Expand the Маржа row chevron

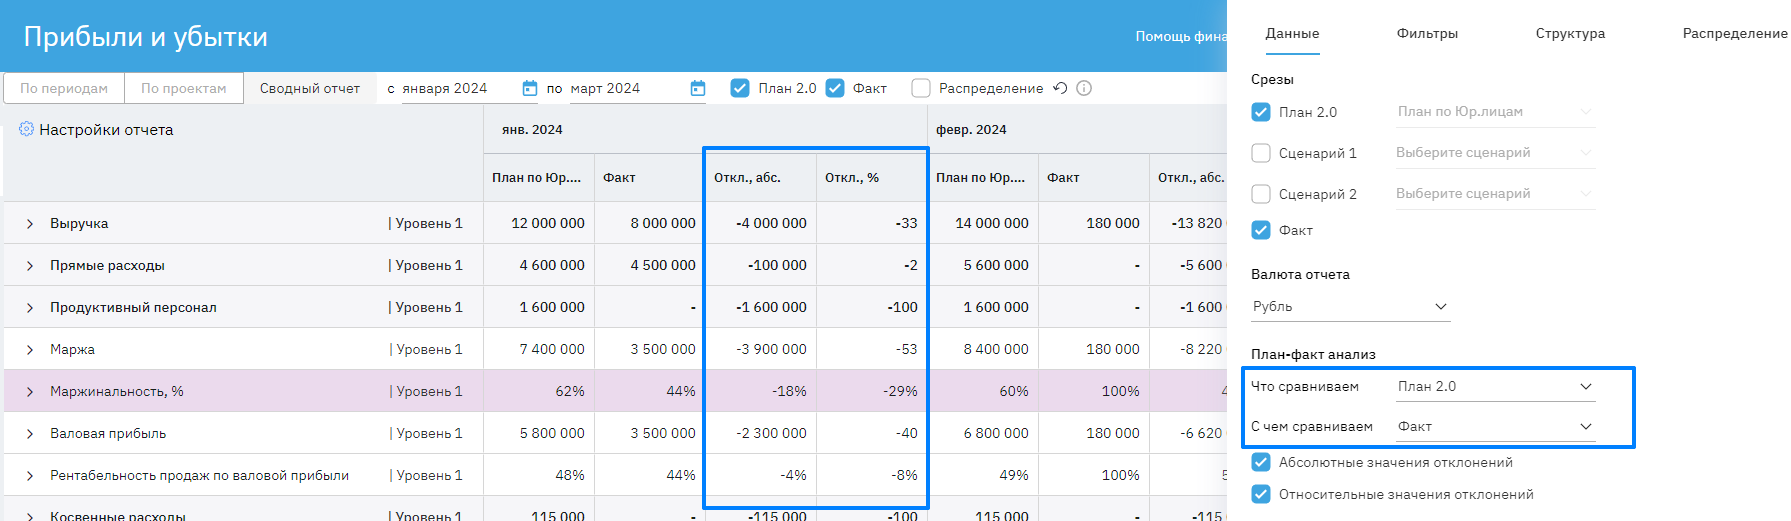coord(30,350)
